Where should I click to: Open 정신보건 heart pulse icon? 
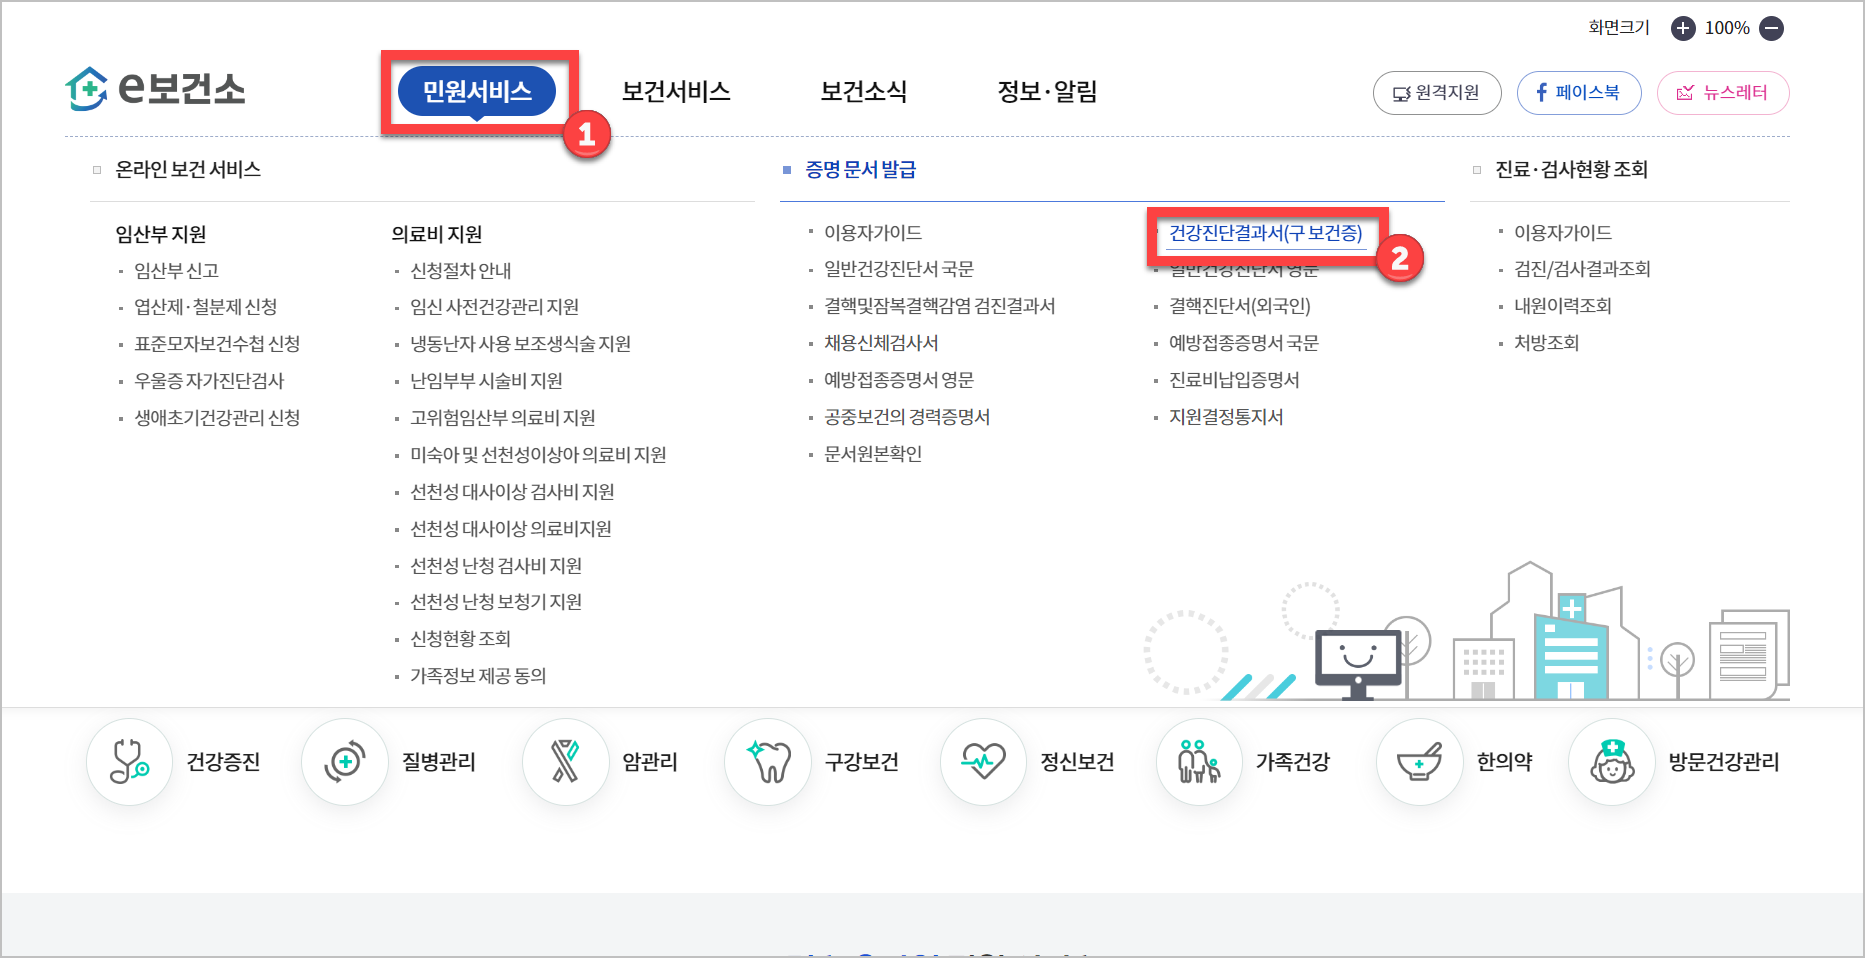click(984, 762)
